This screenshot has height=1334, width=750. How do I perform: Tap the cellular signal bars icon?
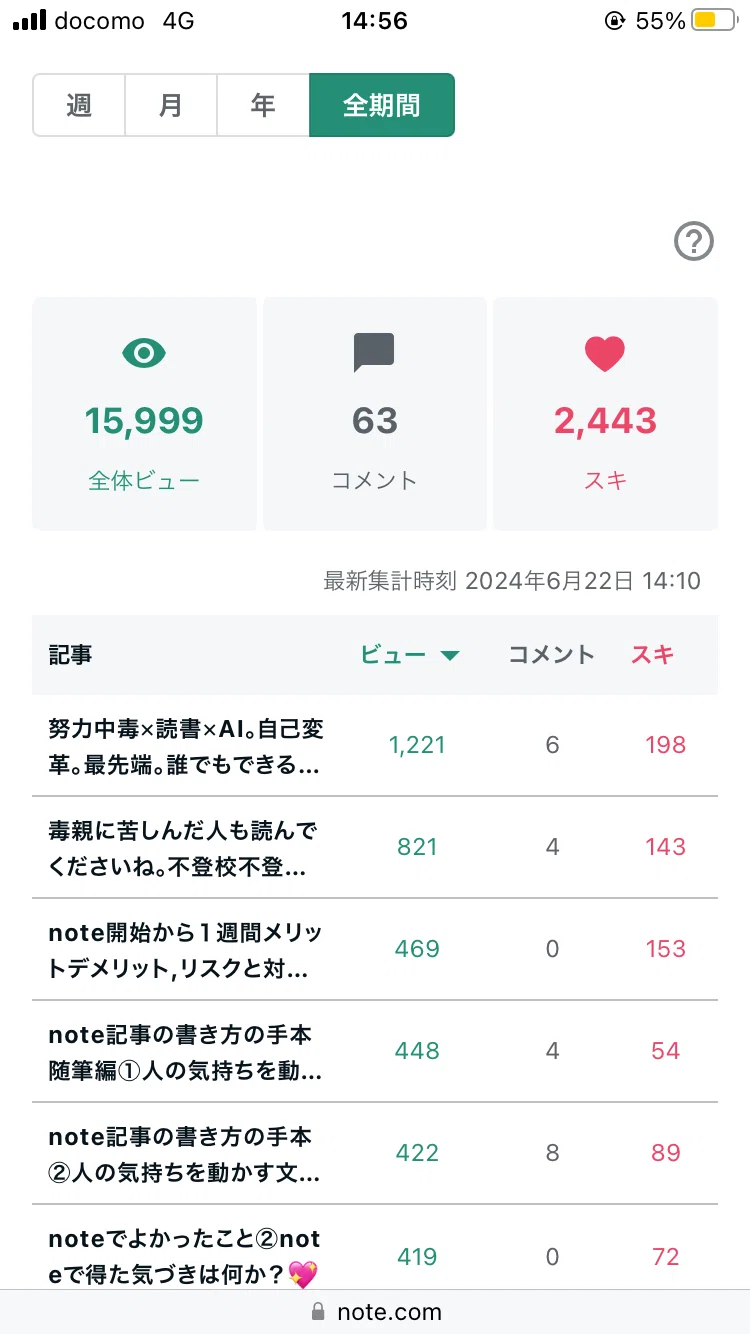click(x=30, y=20)
